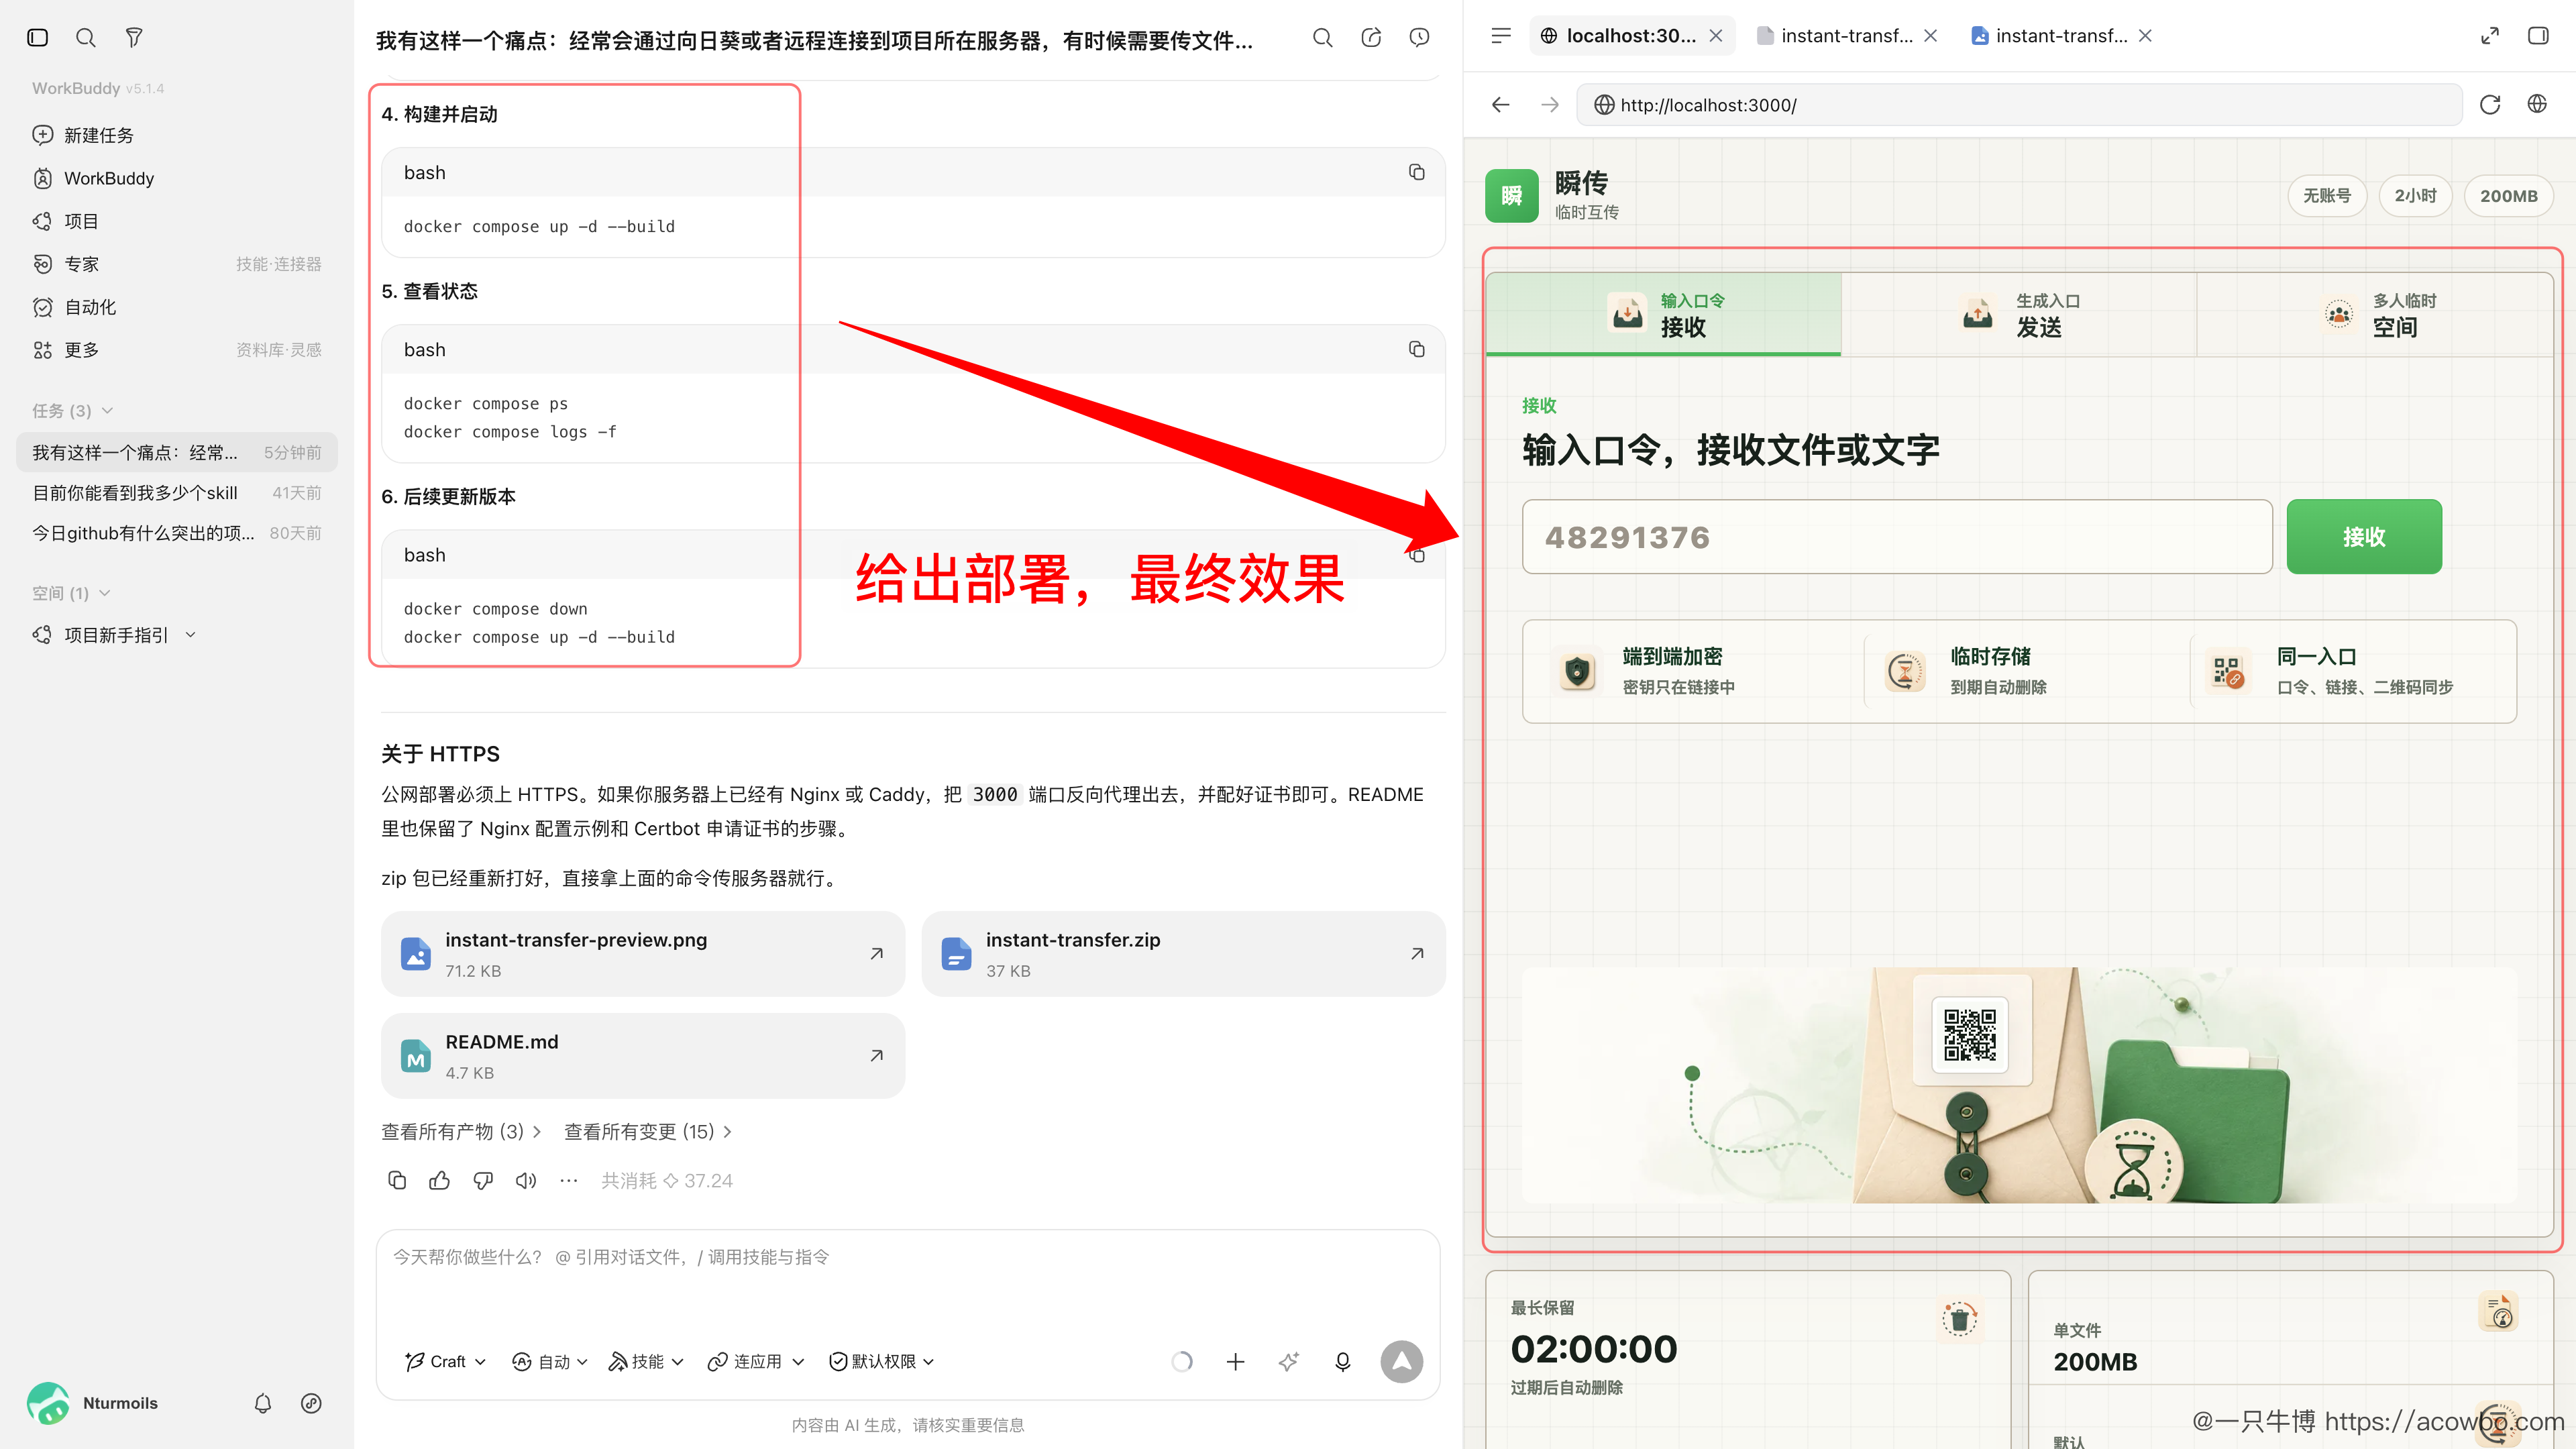
Task: Reload the localhost page
Action: tap(2490, 104)
